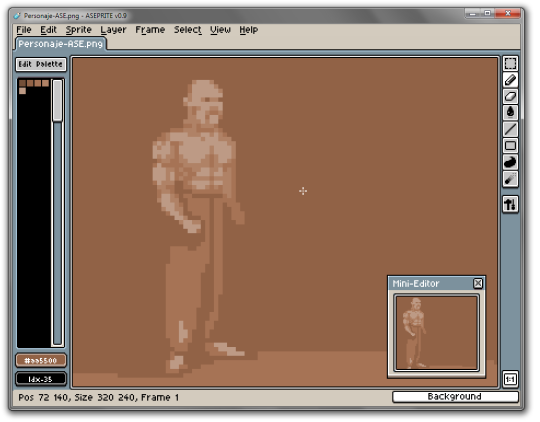The width and height of the screenshot is (540, 422).
Task: Click the character's head on the canvas
Action: (x=205, y=102)
